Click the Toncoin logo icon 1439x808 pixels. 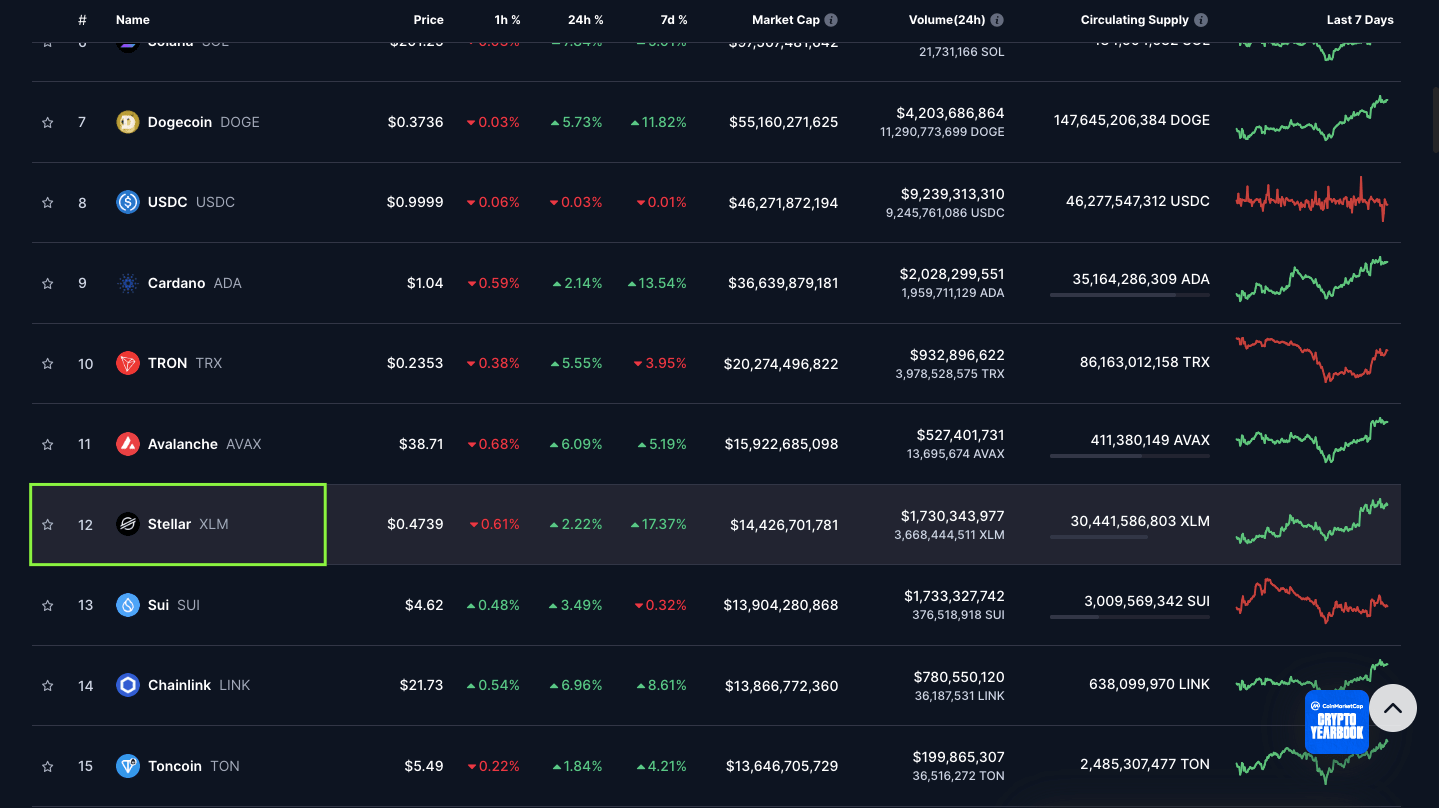[128, 766]
